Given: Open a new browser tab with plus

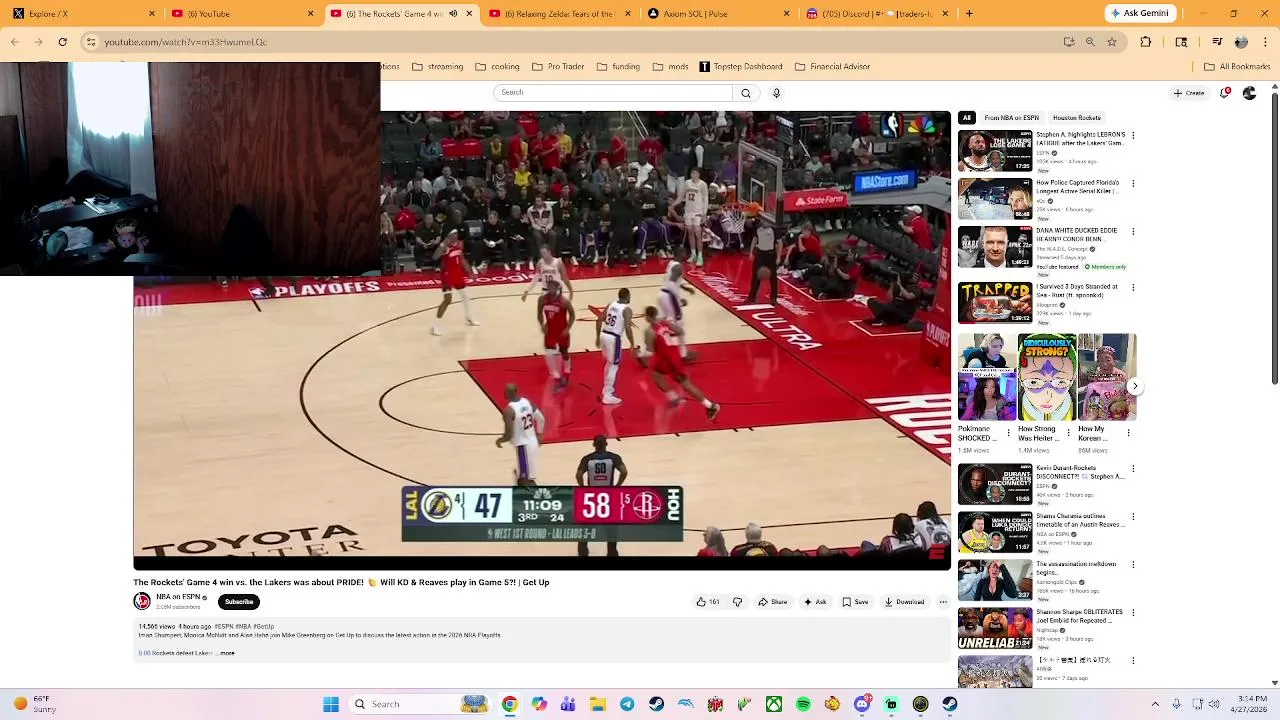Looking at the screenshot, I should point(968,14).
